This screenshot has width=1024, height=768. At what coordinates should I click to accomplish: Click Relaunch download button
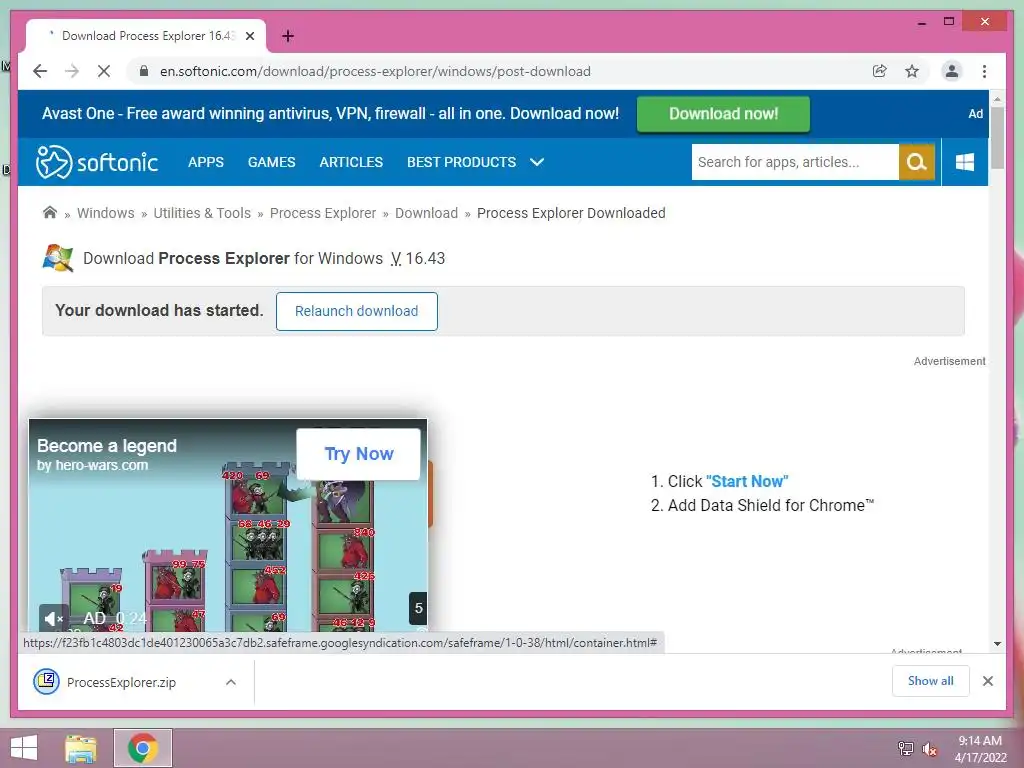point(357,311)
